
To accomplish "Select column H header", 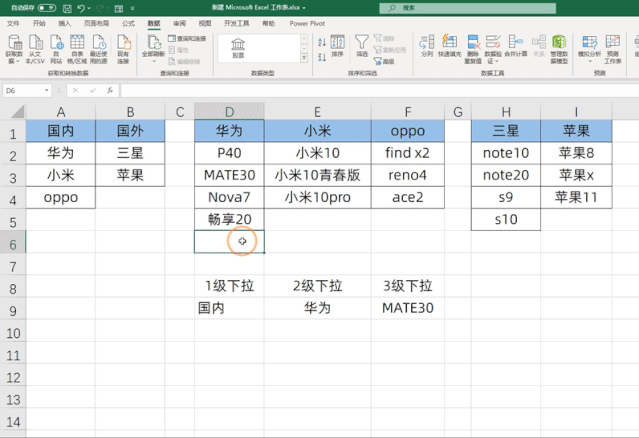I will click(x=506, y=112).
